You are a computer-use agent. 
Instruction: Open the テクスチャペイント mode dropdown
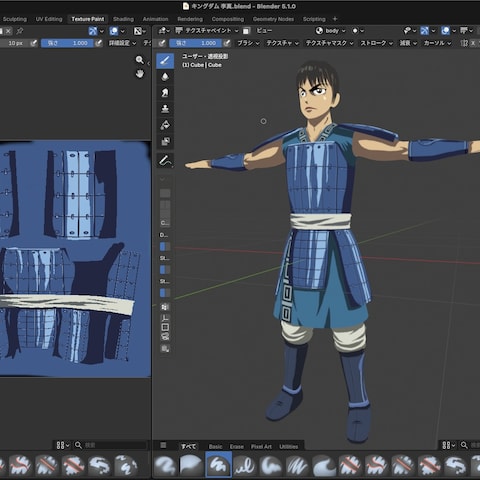coord(207,31)
